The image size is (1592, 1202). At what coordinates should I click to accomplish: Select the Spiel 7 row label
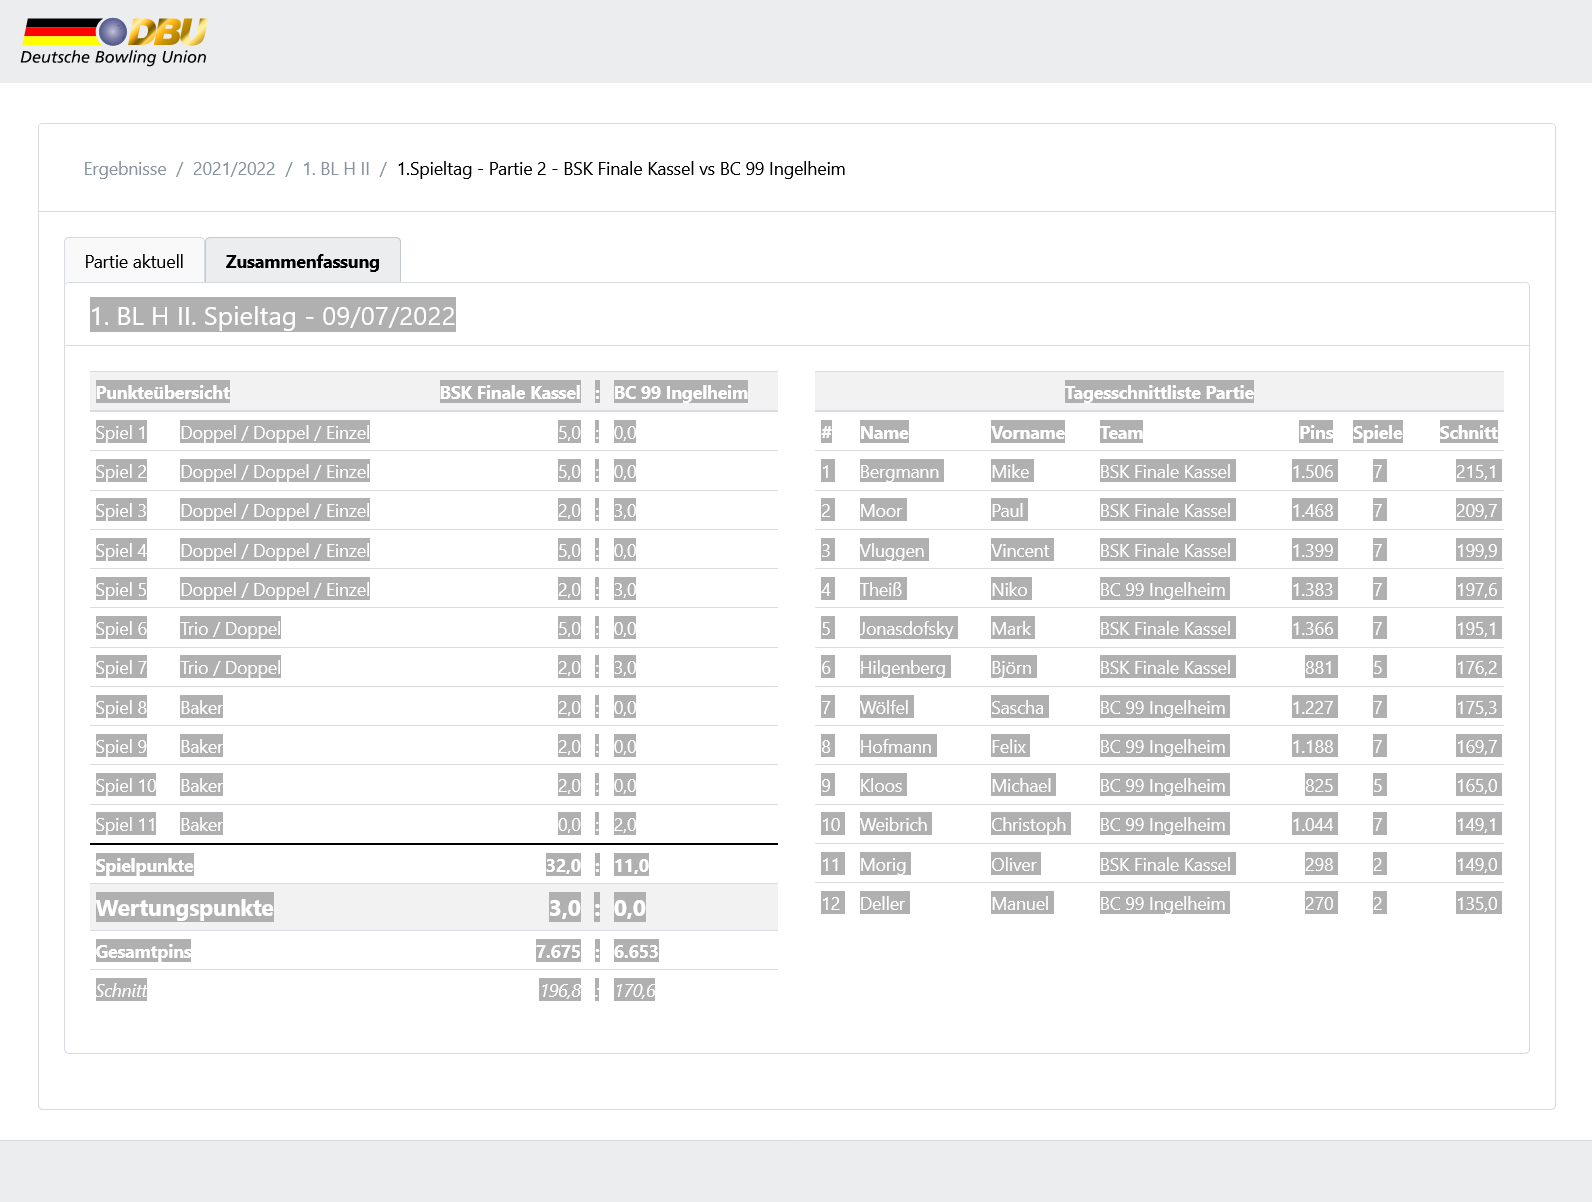[121, 667]
